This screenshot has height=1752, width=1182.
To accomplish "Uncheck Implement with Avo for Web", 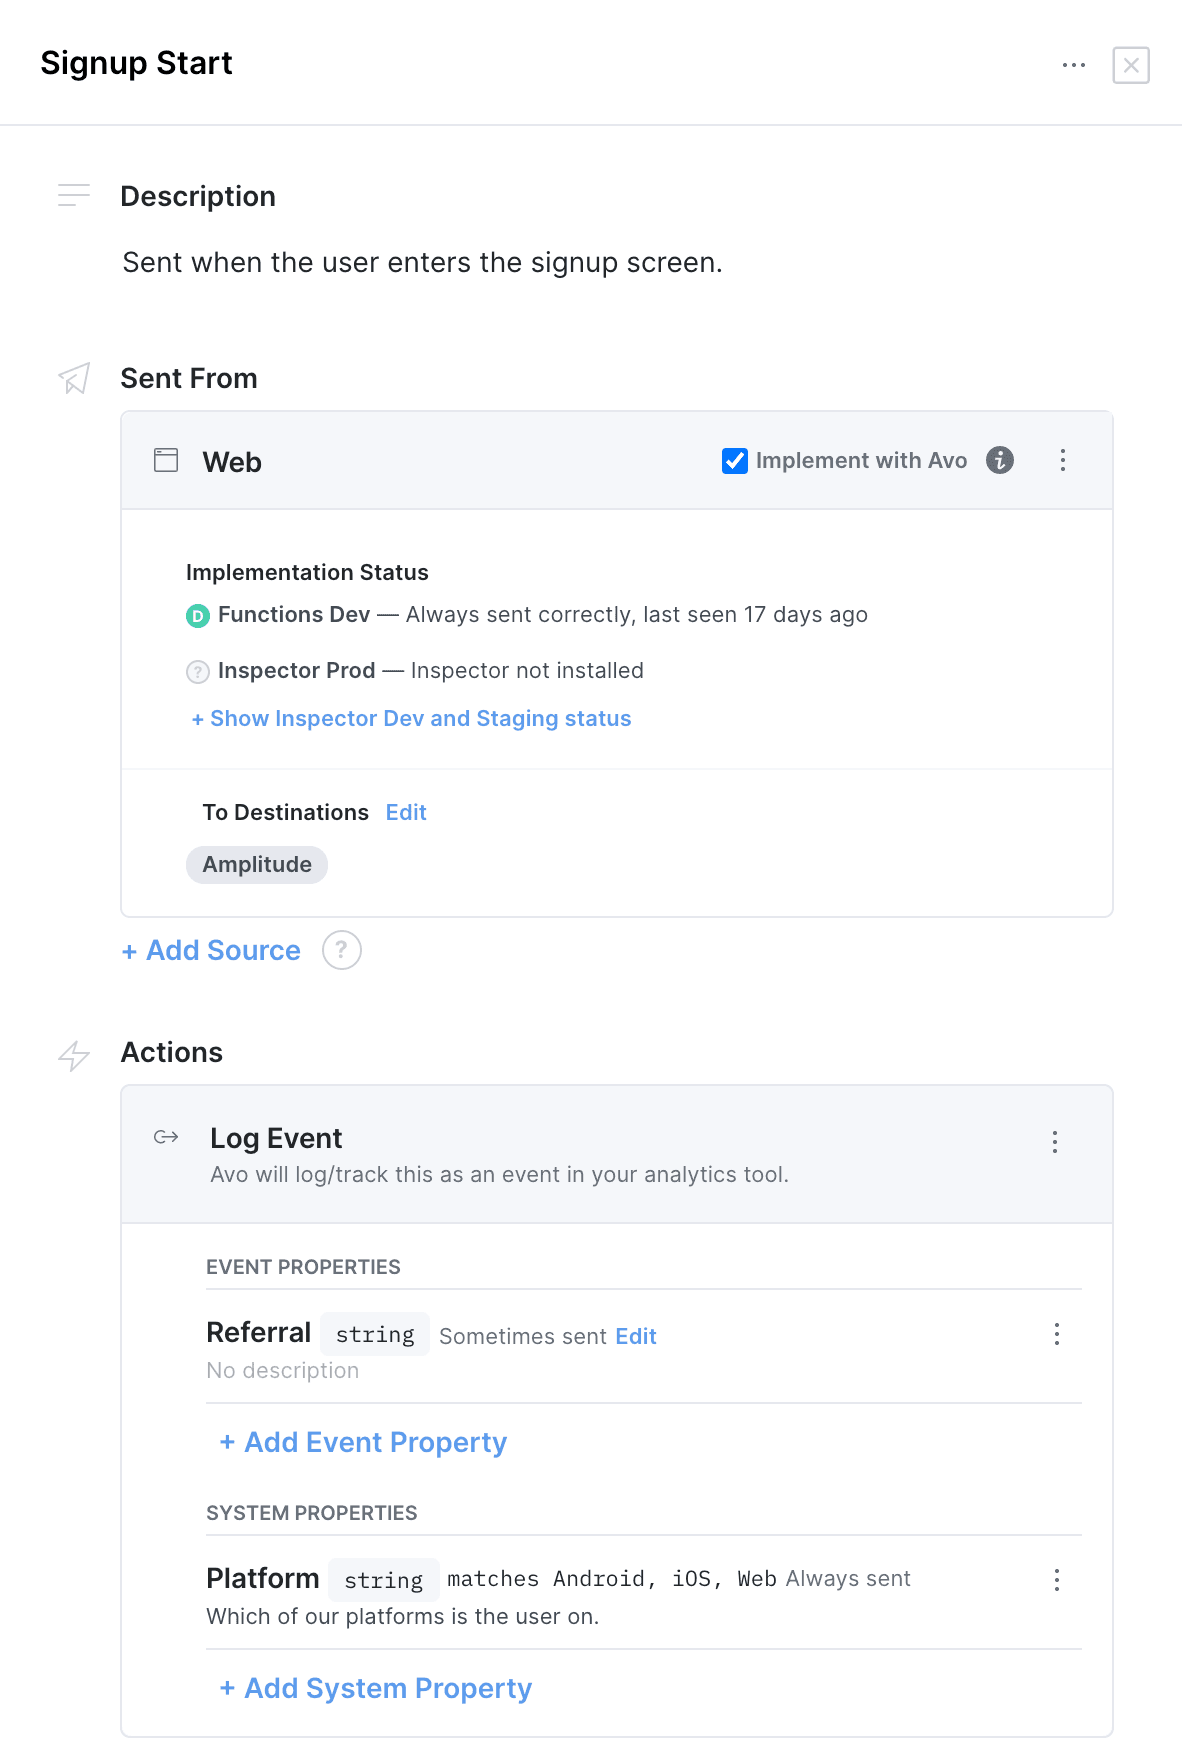I will [734, 461].
